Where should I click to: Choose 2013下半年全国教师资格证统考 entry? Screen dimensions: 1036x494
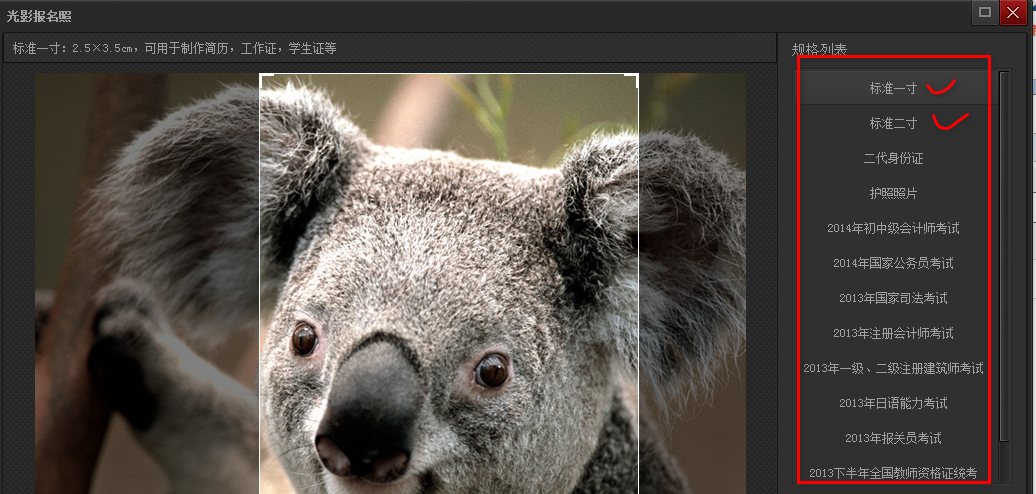[893, 474]
